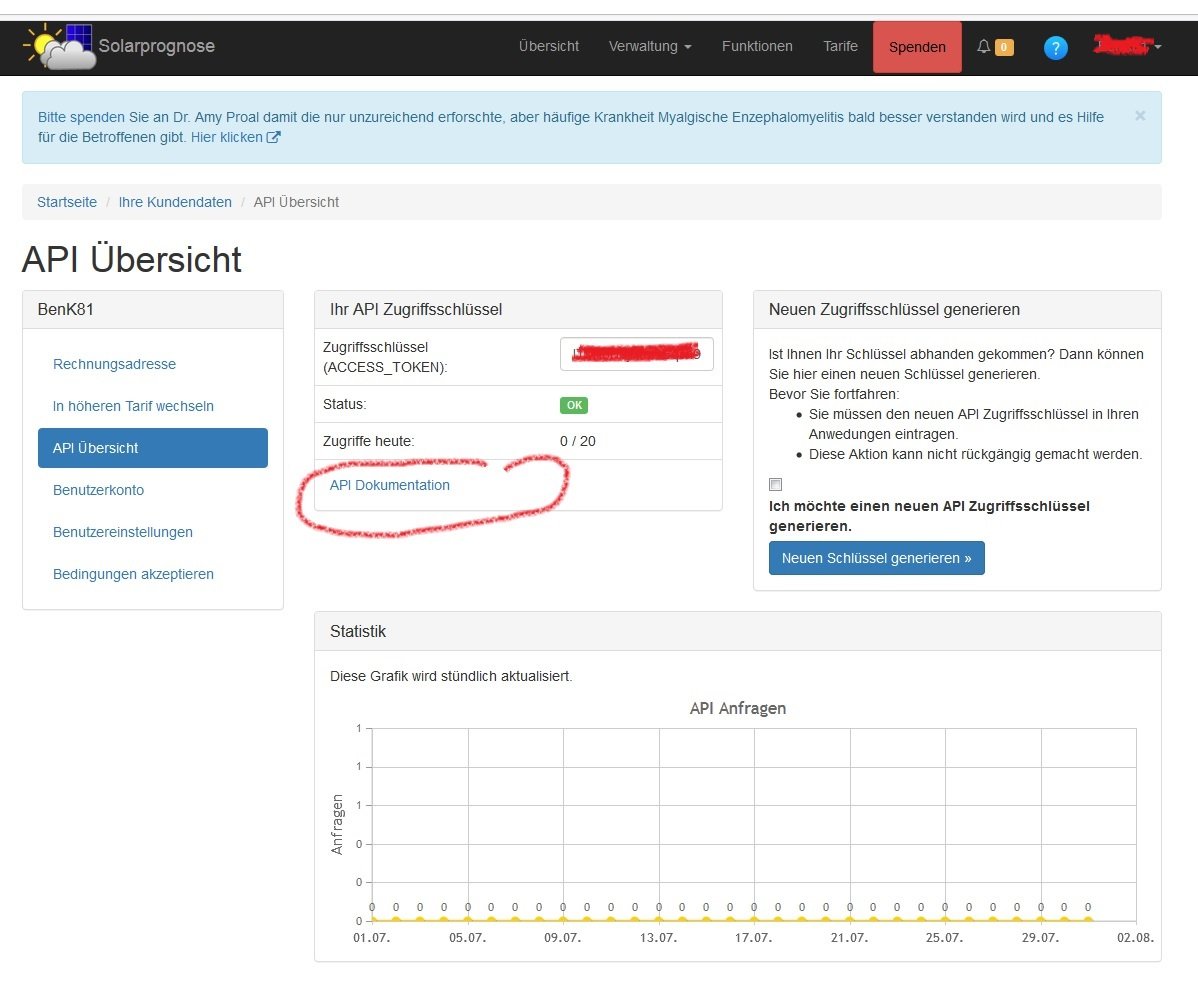This screenshot has height=989, width=1198.
Task: Open the Übersicht menu item
Action: [549, 46]
